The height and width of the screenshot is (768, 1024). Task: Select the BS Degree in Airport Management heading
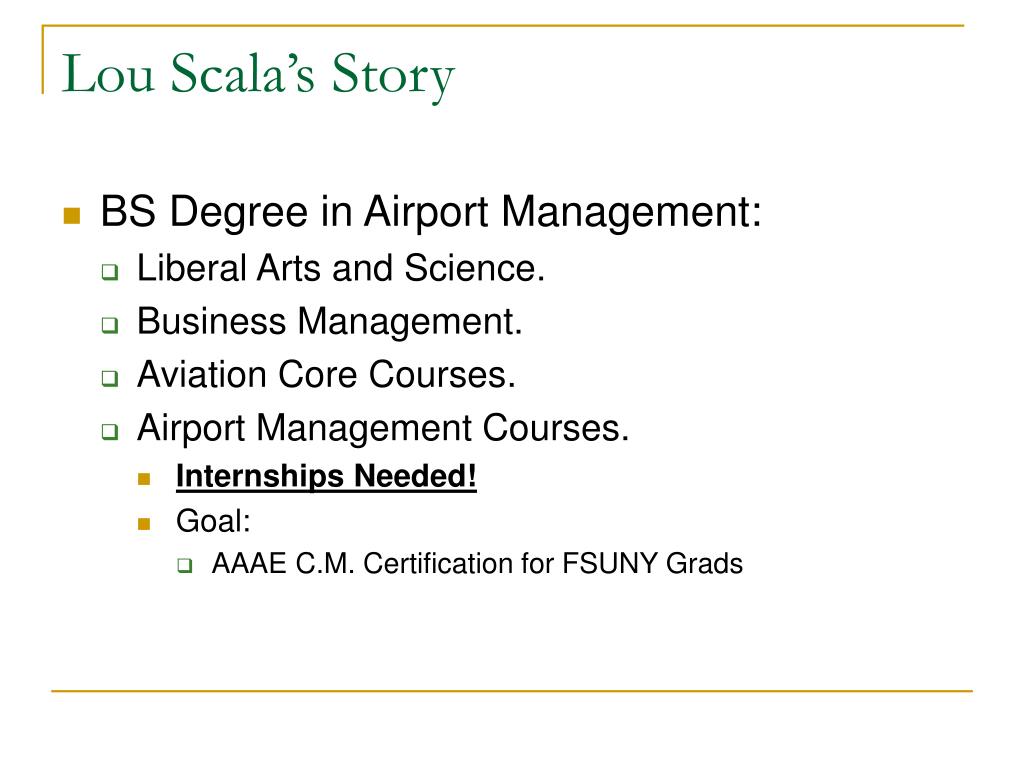point(431,213)
